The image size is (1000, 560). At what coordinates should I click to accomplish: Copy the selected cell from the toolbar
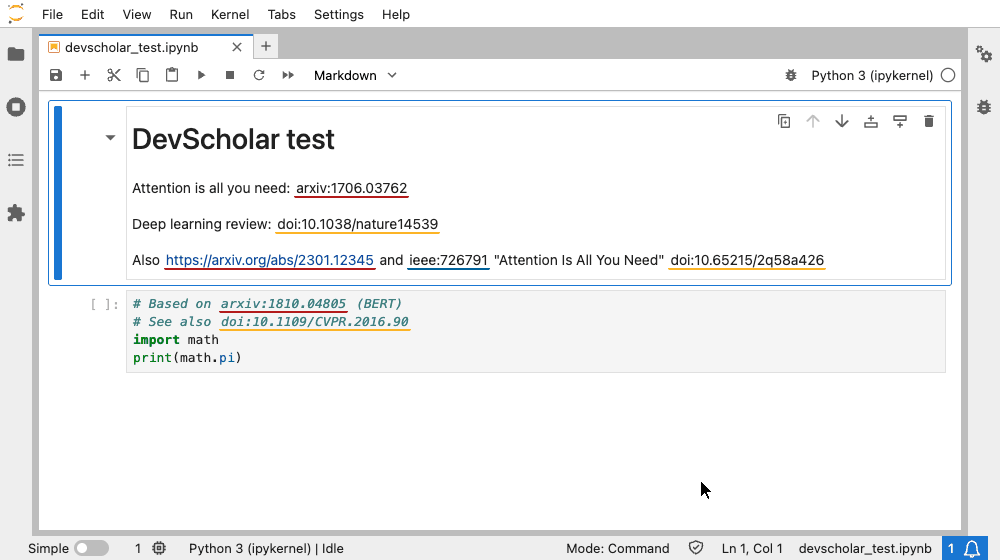(143, 75)
